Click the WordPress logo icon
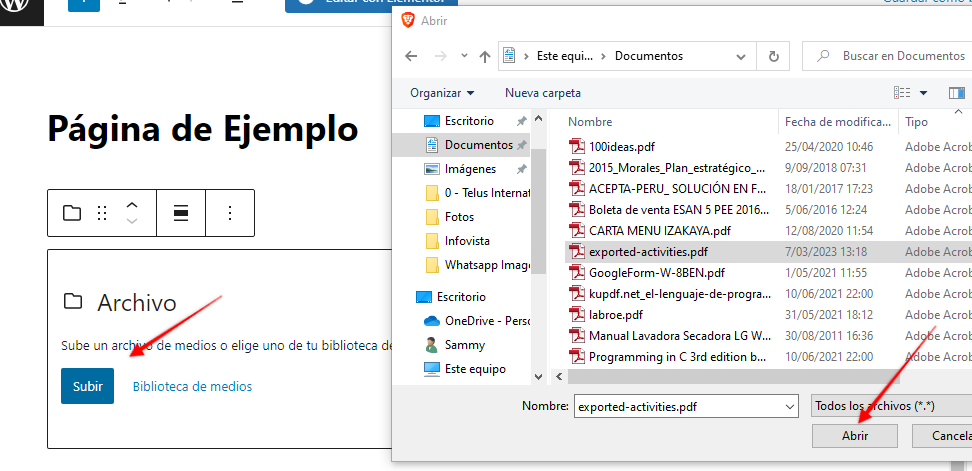Screen dimensions: 972x471 (x=21, y=3)
